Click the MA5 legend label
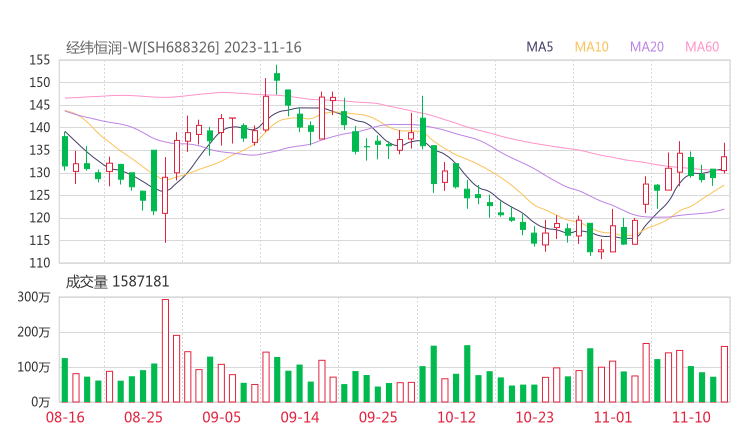Screen dimensions: 740x440 pyautogui.click(x=539, y=47)
